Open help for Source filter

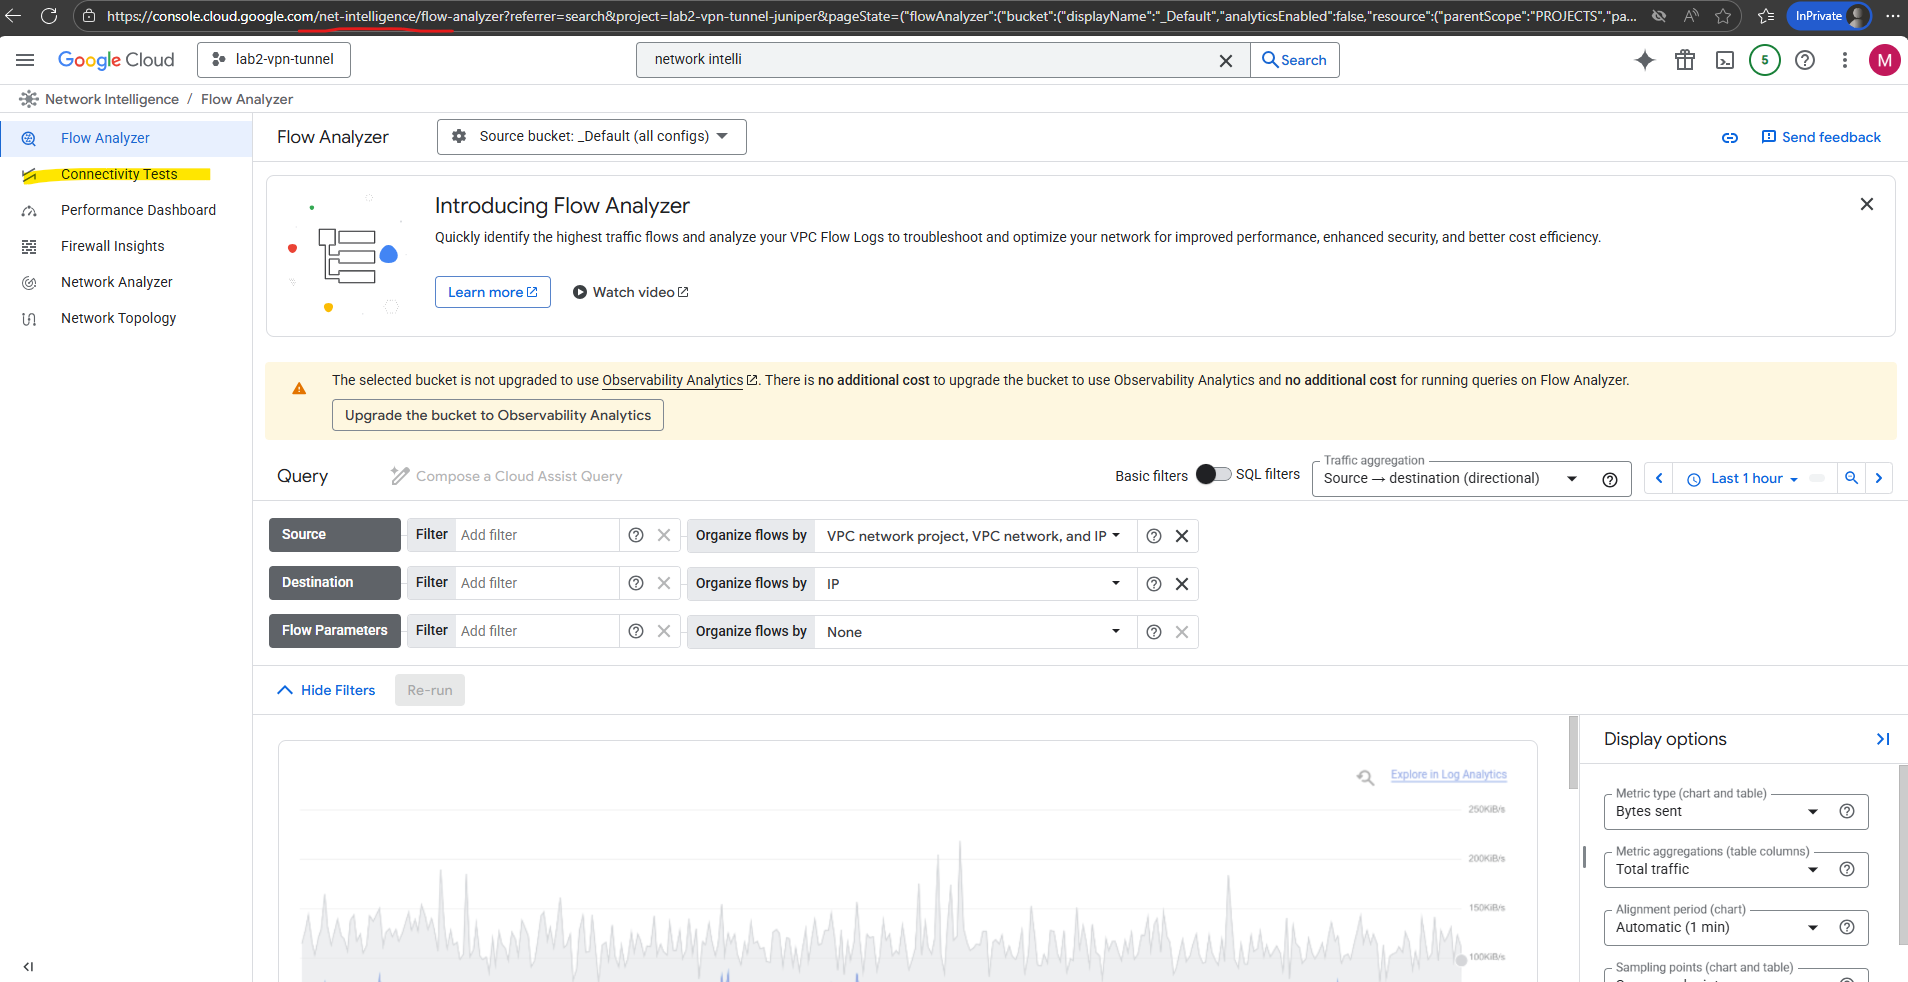pos(636,535)
